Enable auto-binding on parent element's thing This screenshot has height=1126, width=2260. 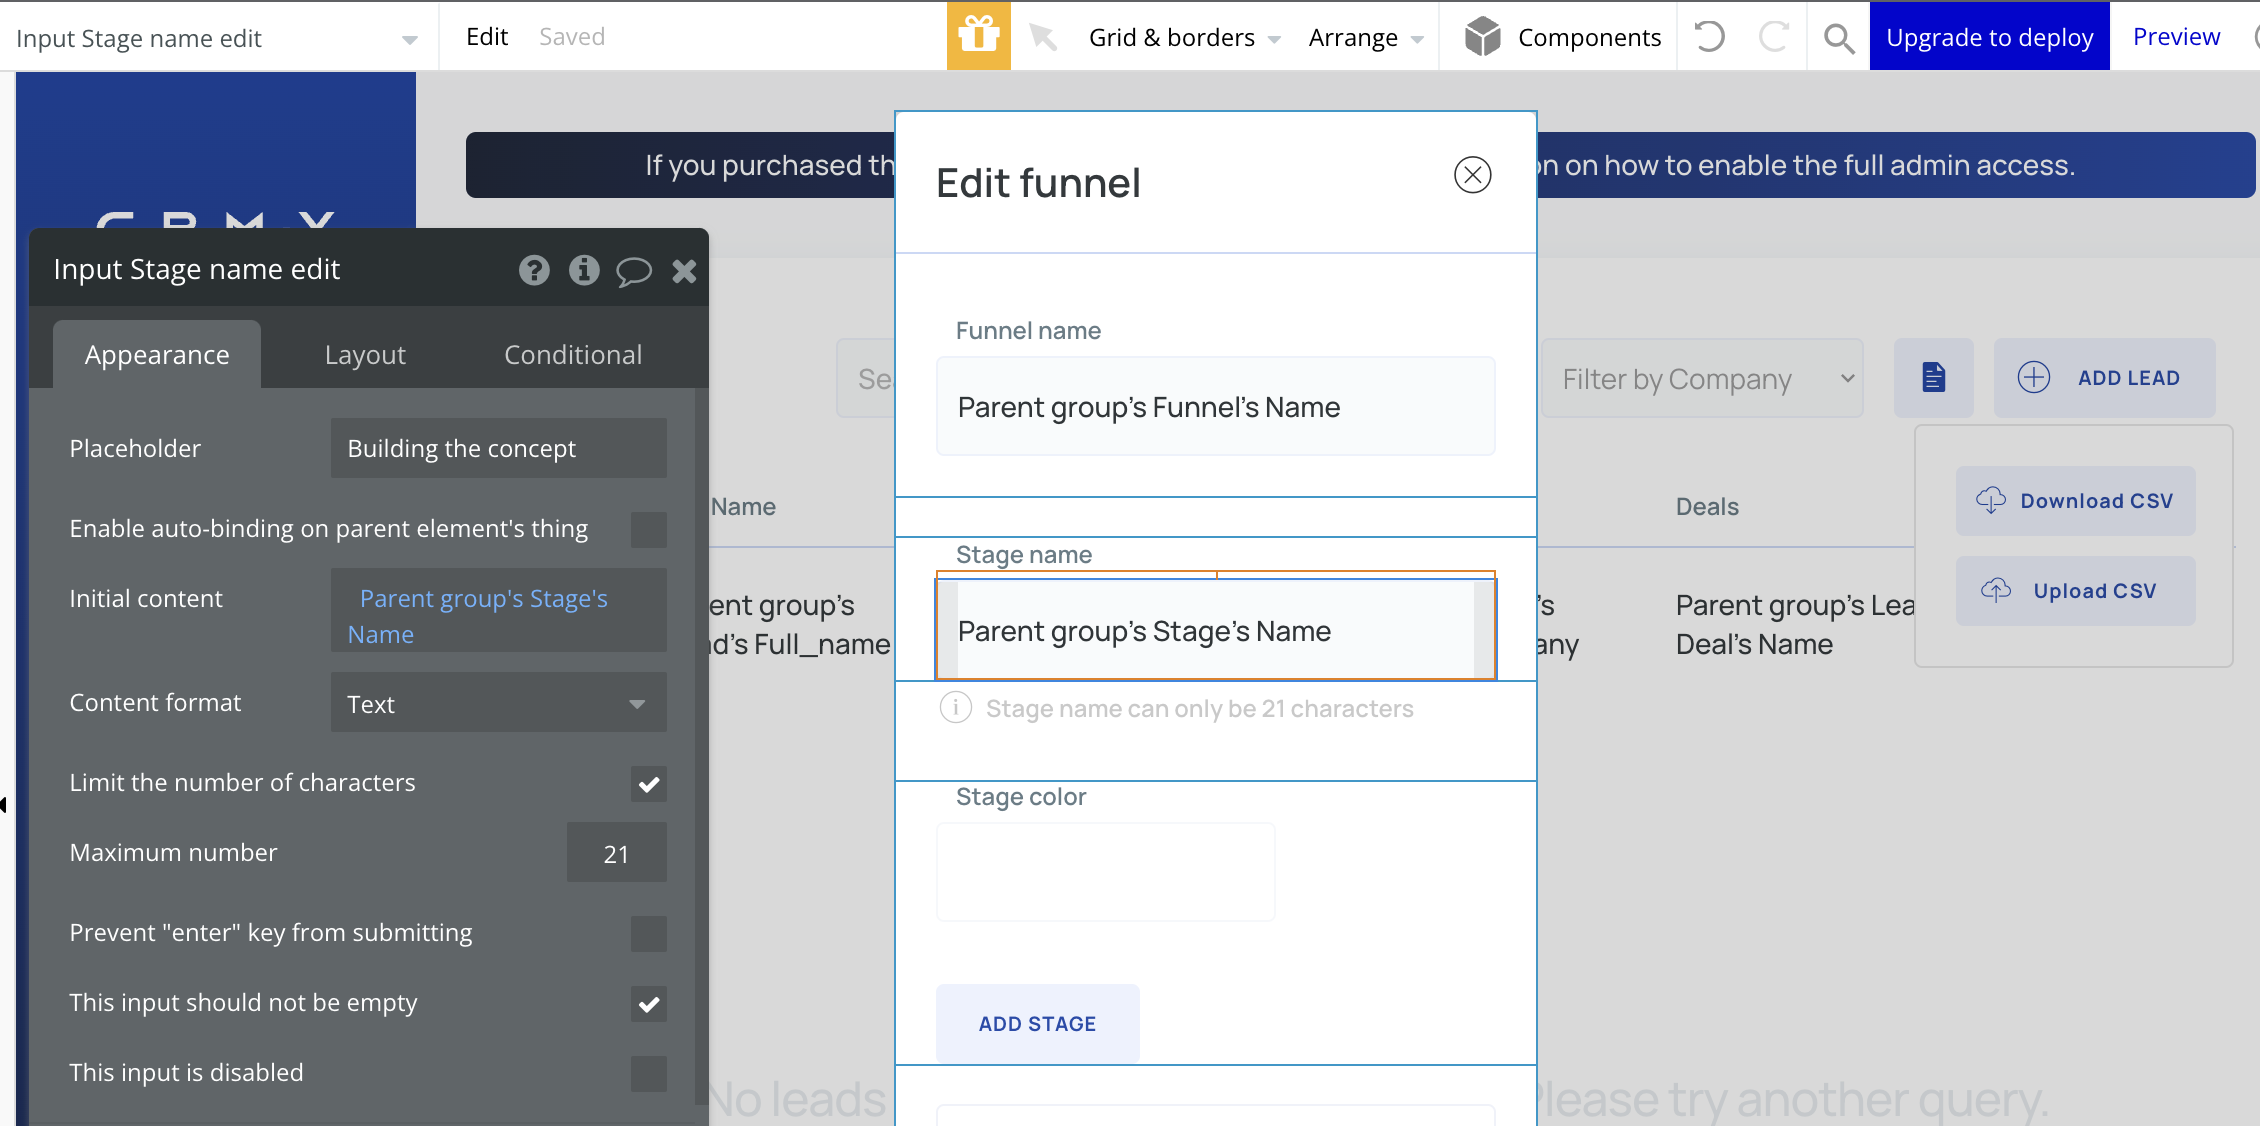(648, 530)
